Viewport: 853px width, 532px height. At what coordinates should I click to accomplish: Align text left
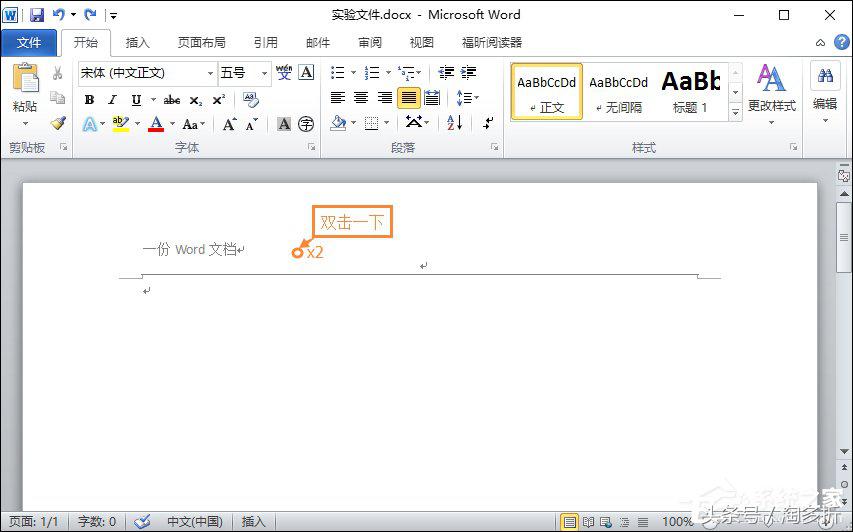(338, 98)
